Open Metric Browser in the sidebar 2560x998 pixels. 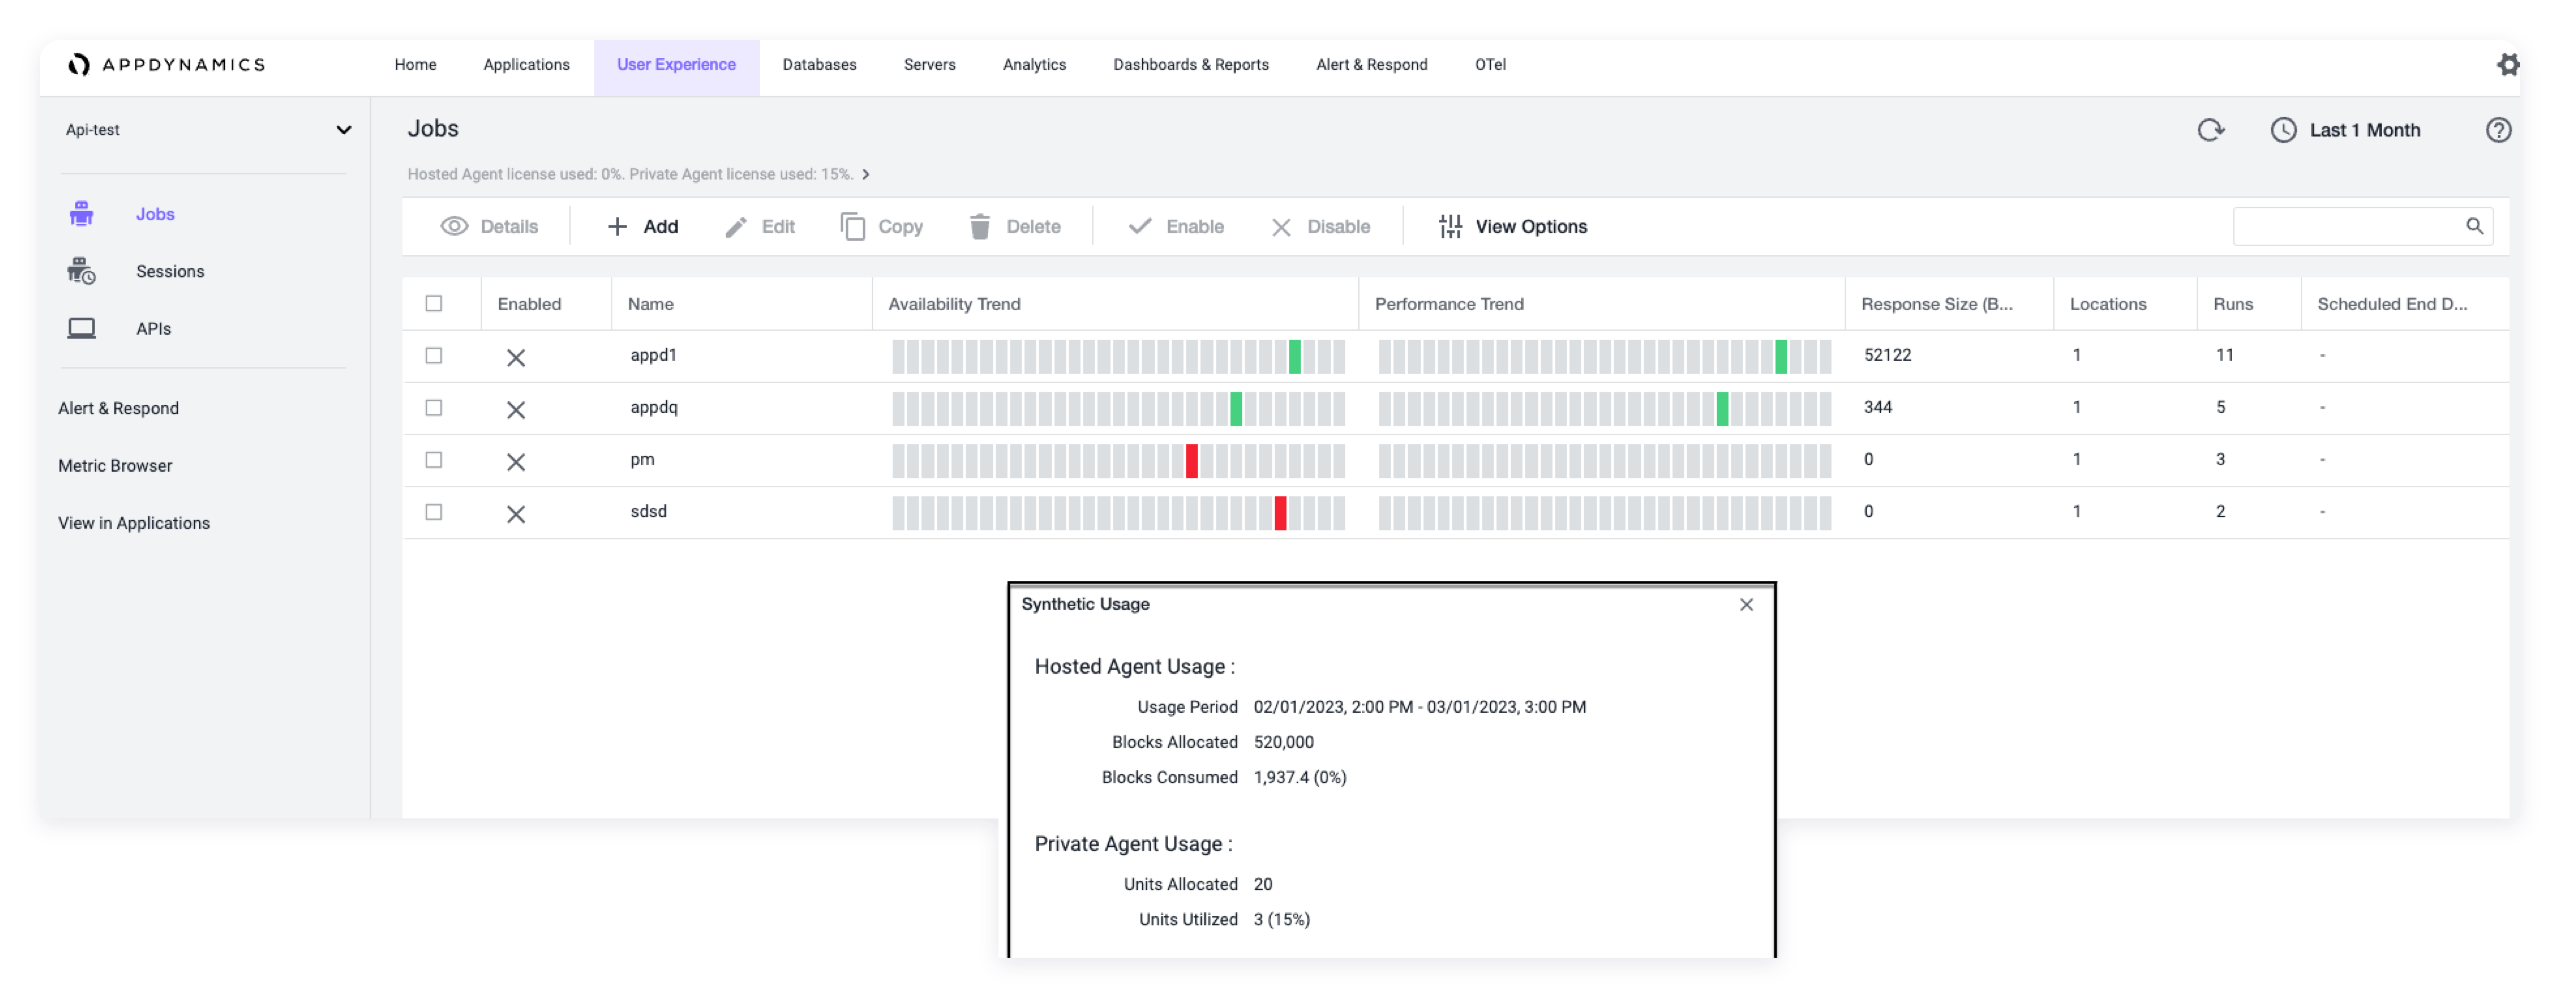coord(115,466)
